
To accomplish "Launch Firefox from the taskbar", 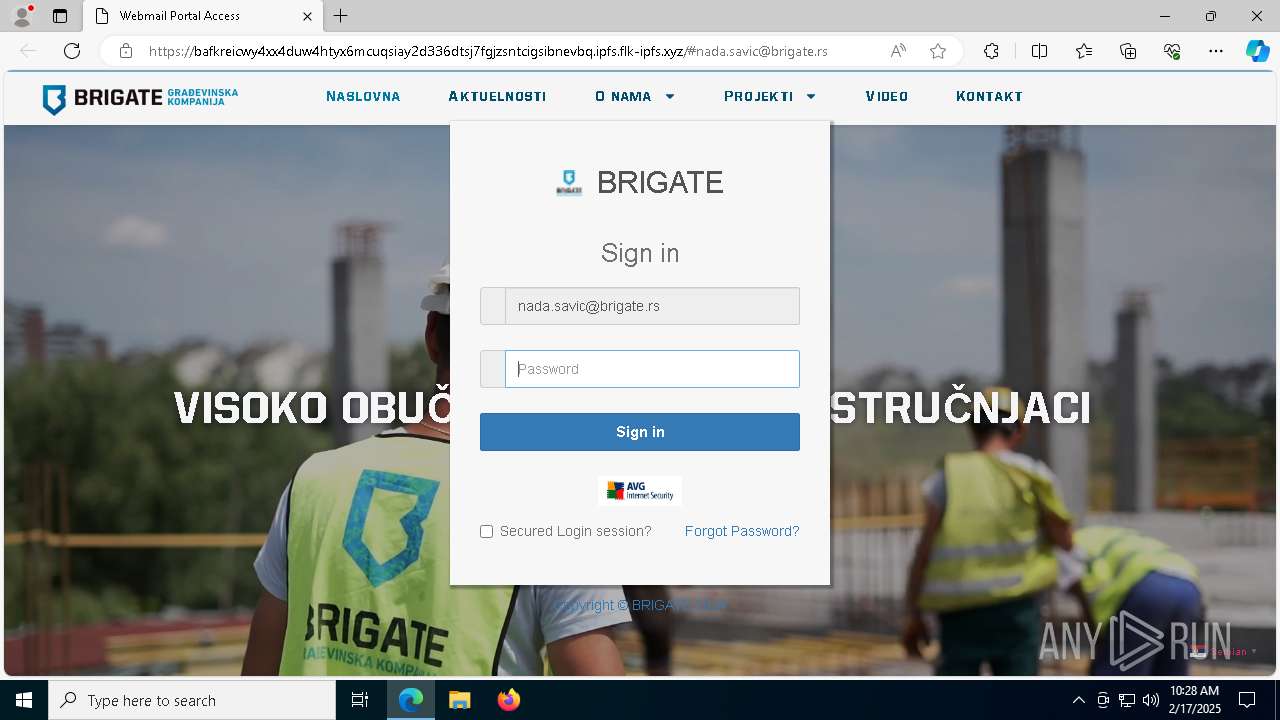I will (x=509, y=700).
